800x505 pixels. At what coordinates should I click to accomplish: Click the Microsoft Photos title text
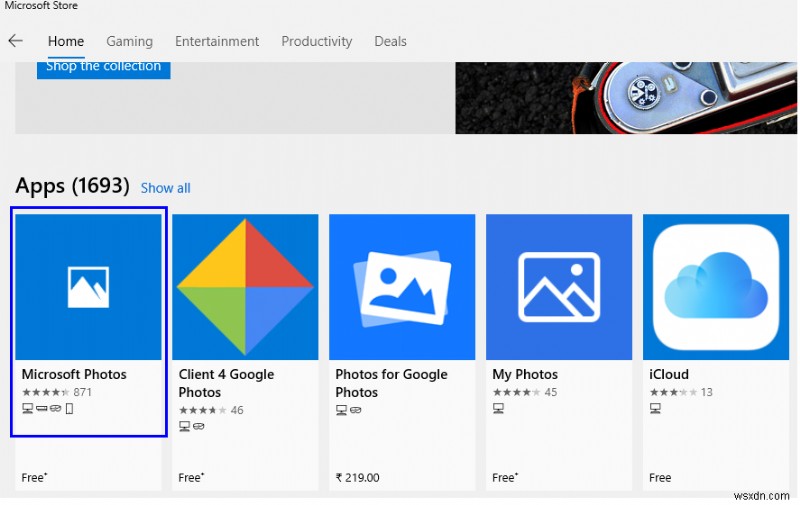pos(74,374)
